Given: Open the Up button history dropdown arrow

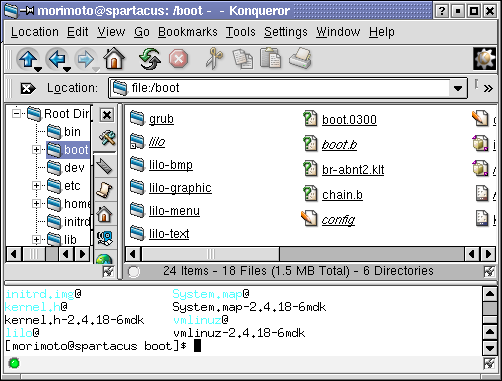Looking at the screenshot, I should coord(38,69).
